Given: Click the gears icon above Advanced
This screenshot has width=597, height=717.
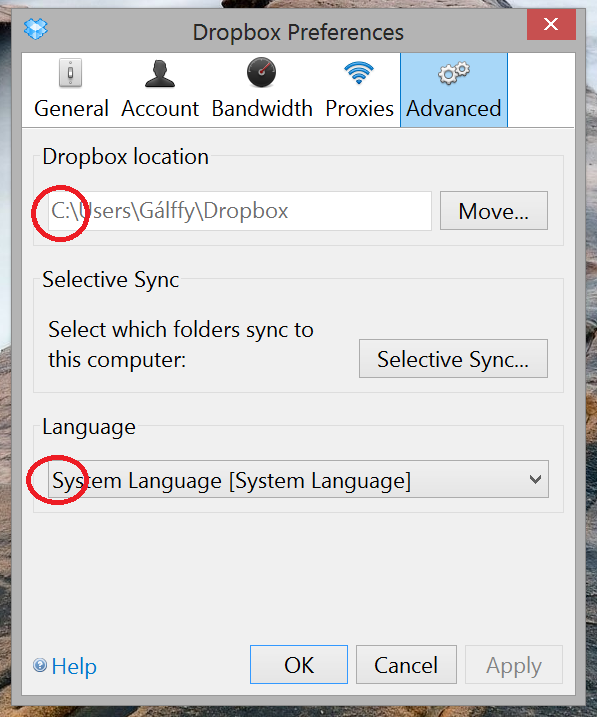Looking at the screenshot, I should point(453,73).
